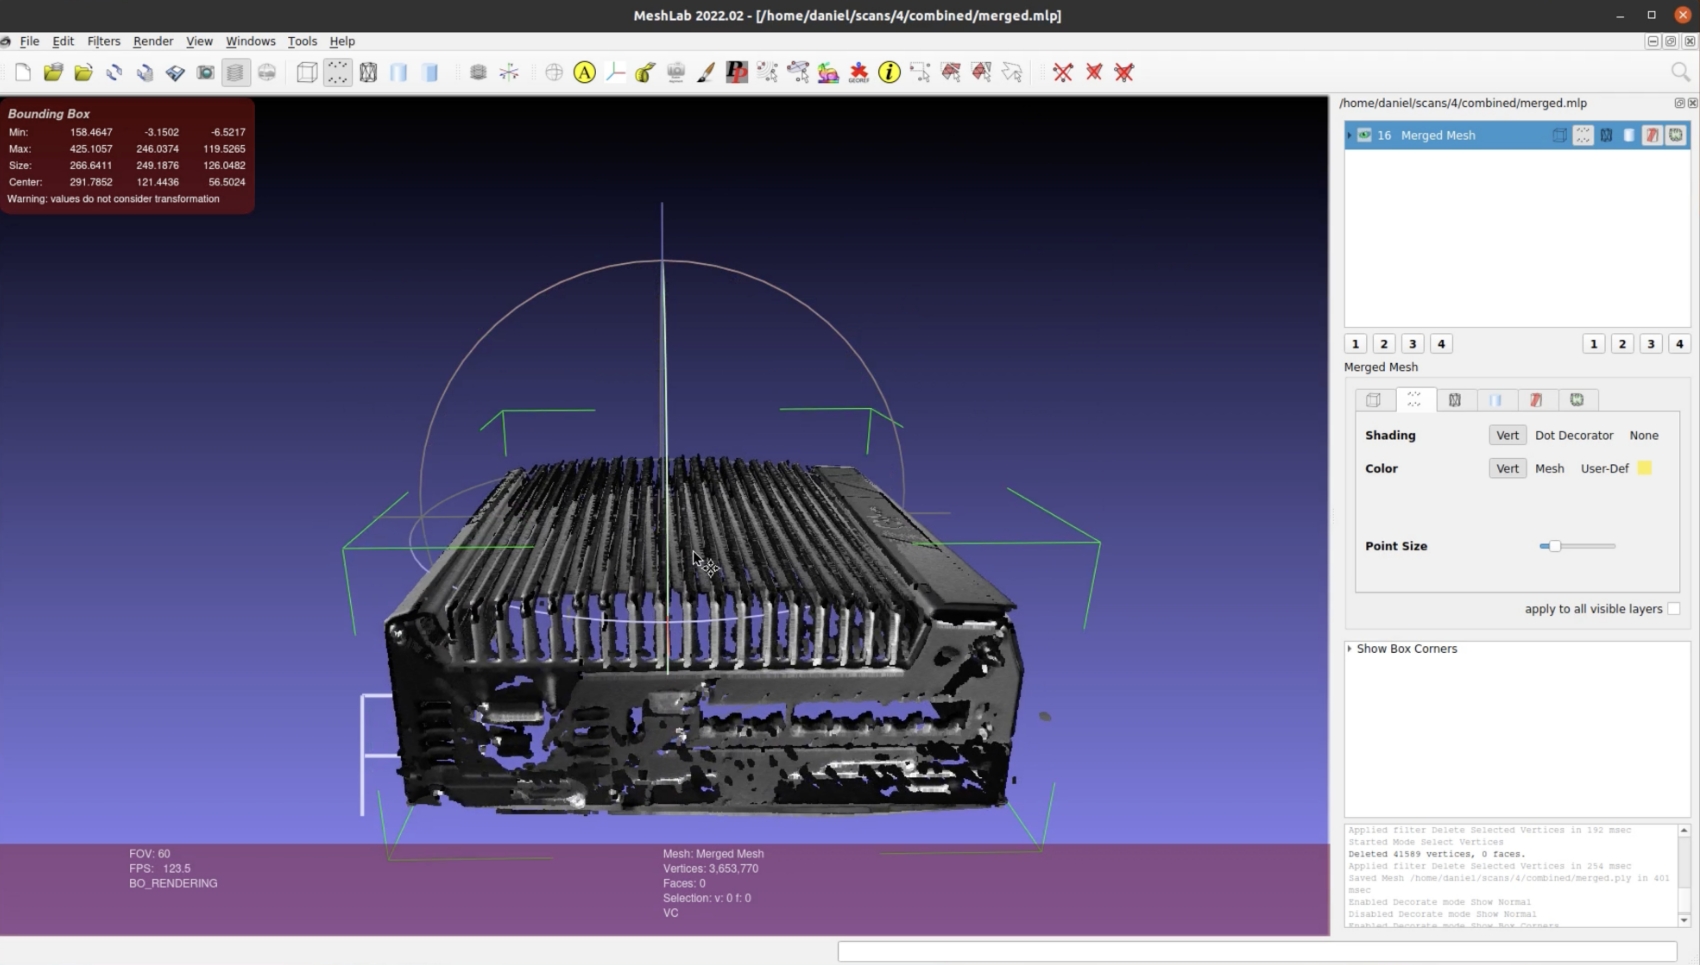1700x965 pixels.
Task: Click the log panel scroll down arrow
Action: click(x=1684, y=920)
